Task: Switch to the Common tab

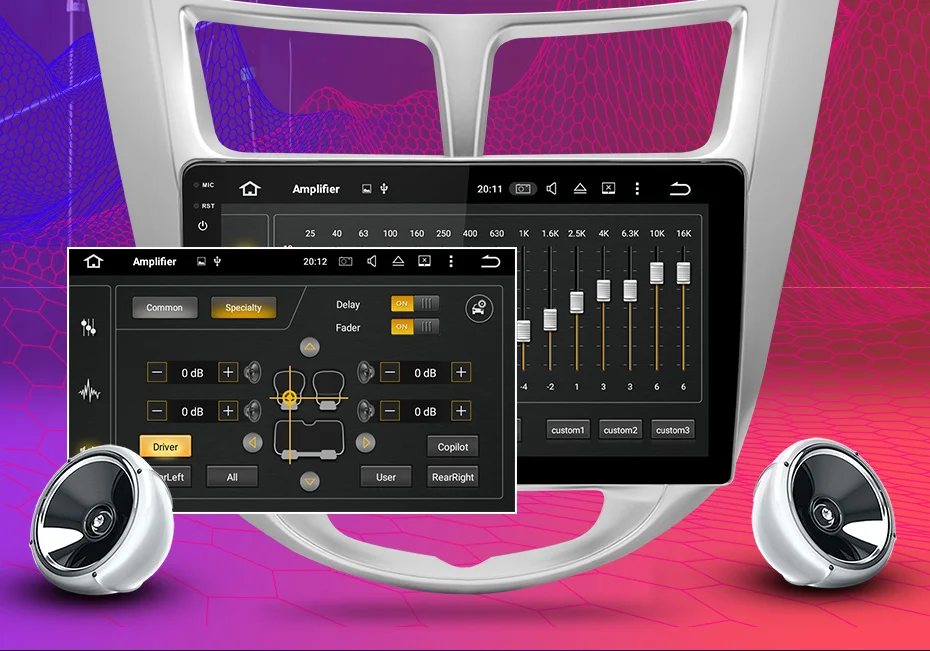Action: click(x=165, y=308)
